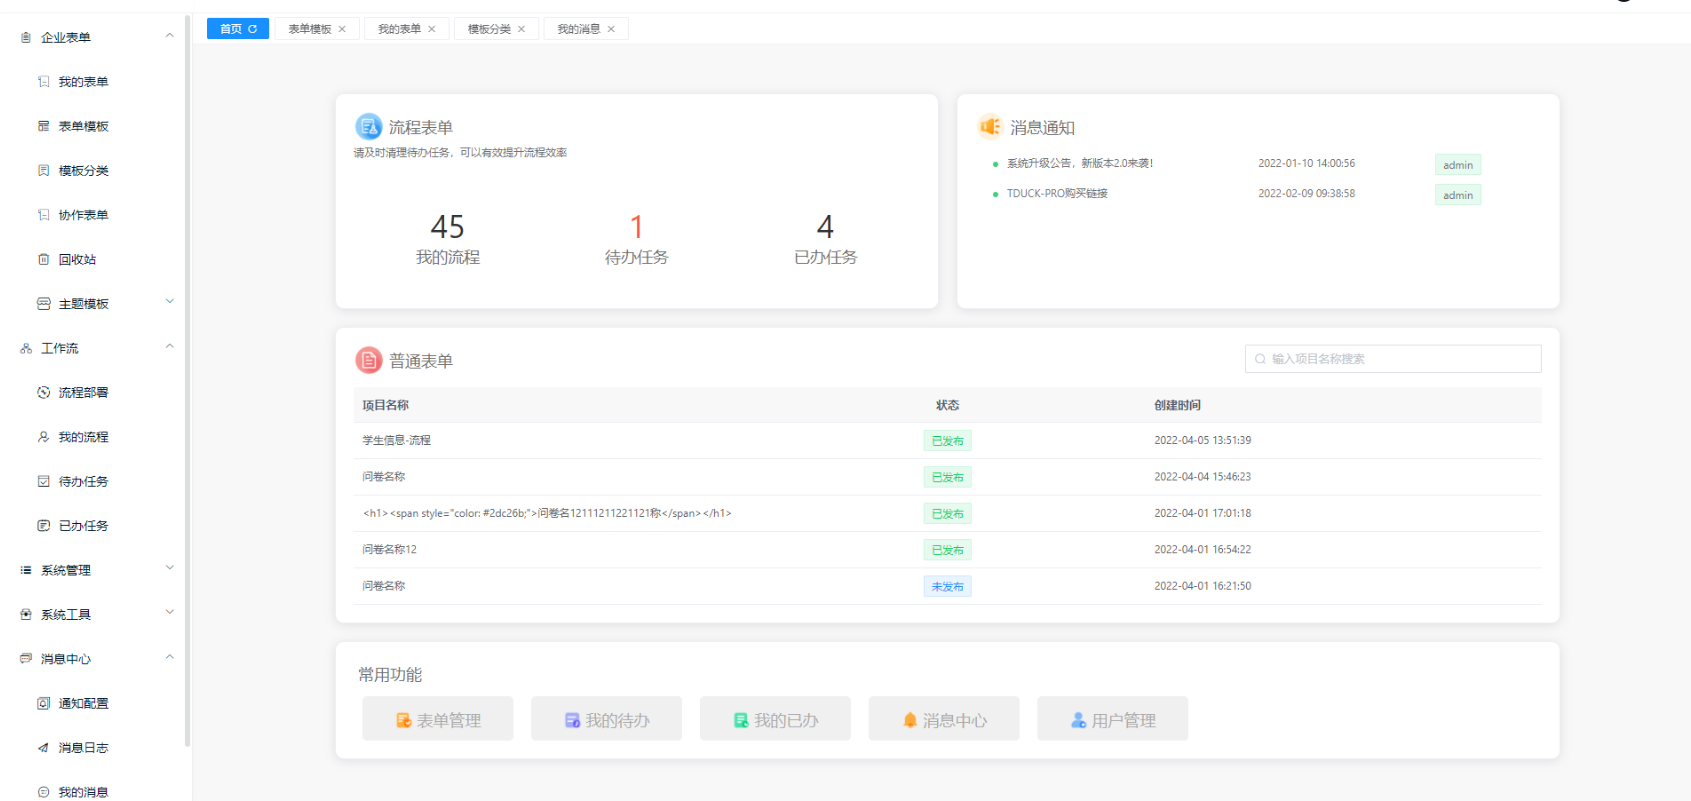Open the 回收站 trash icon

pos(43,259)
